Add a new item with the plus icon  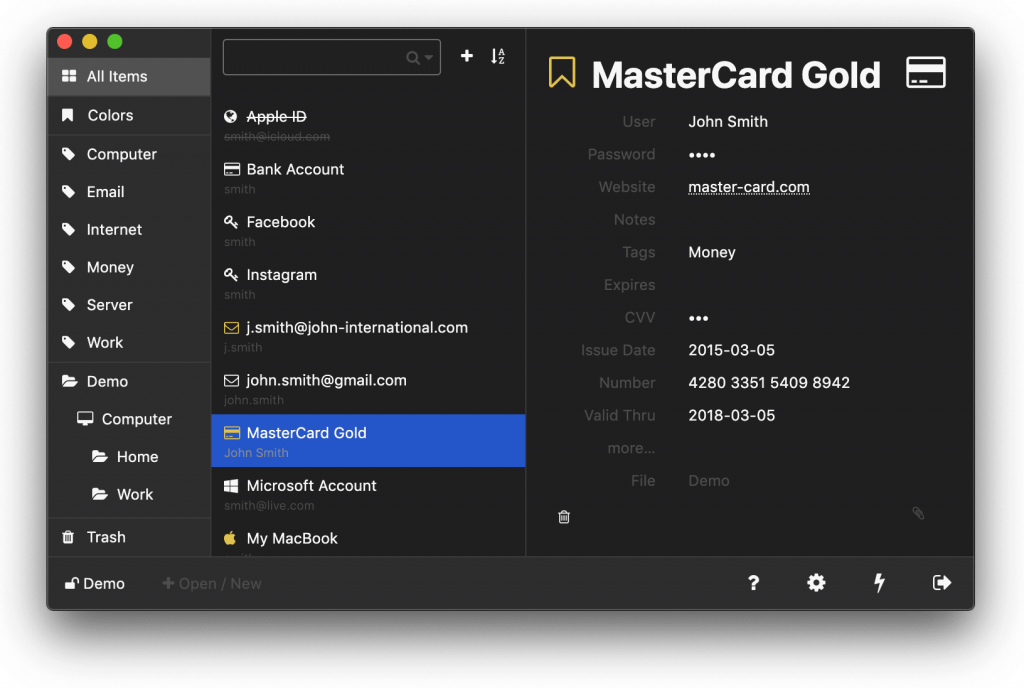[x=467, y=56]
